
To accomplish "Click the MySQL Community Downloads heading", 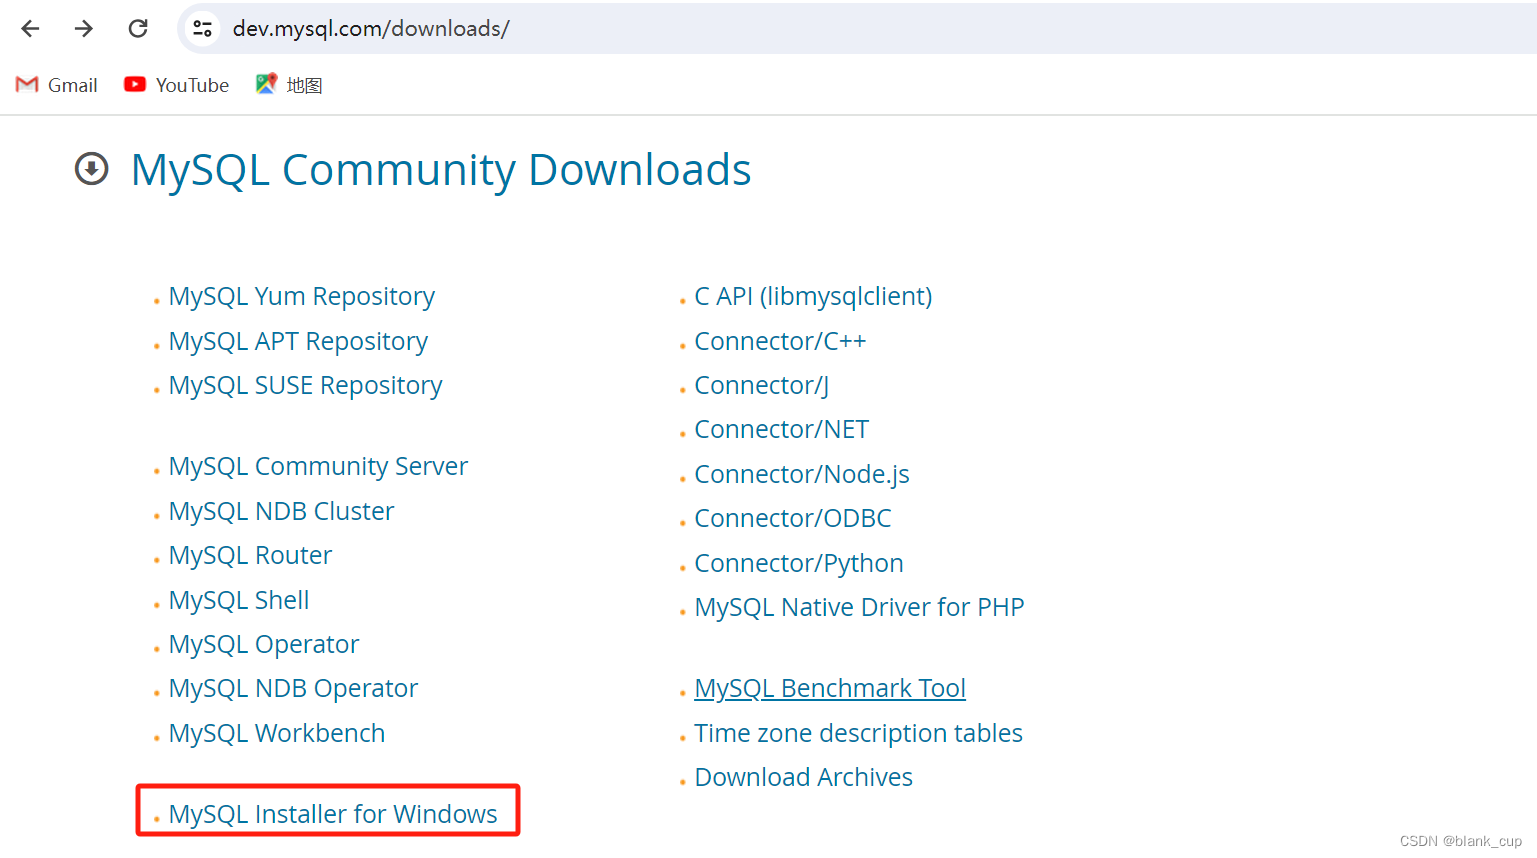I will click(441, 170).
